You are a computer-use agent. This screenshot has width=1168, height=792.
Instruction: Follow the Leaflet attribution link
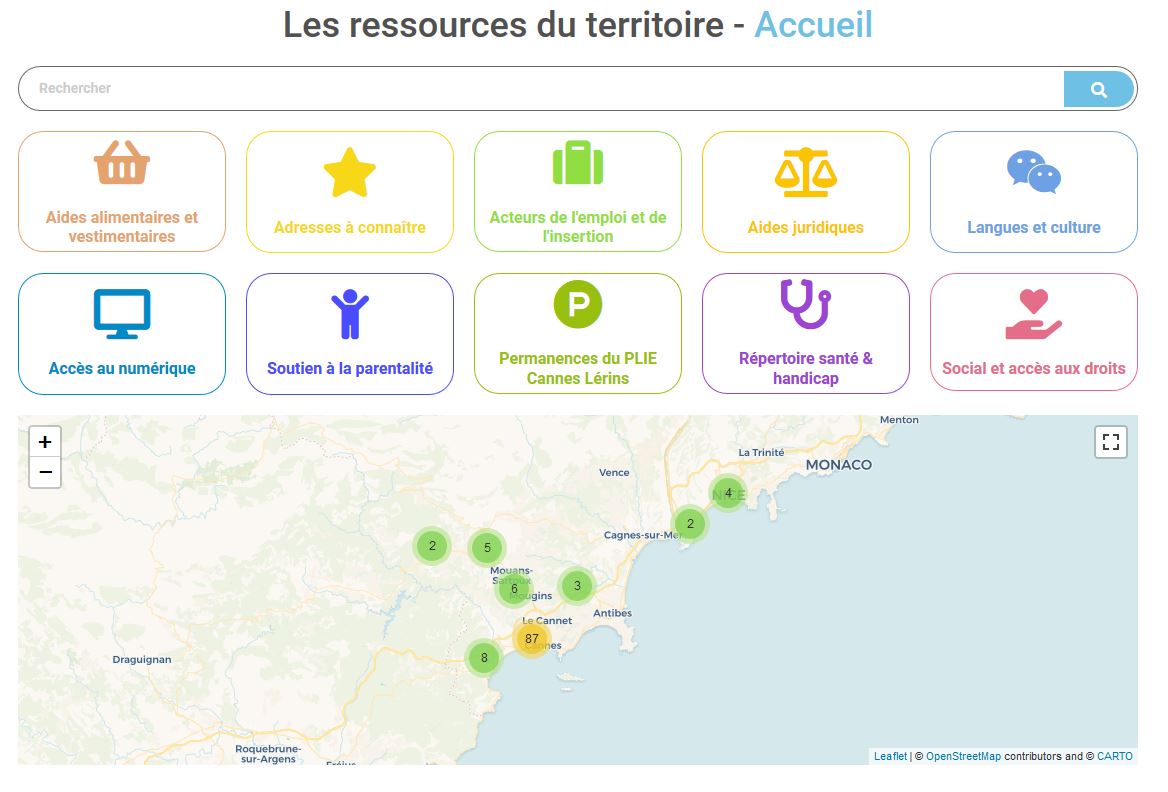point(890,757)
